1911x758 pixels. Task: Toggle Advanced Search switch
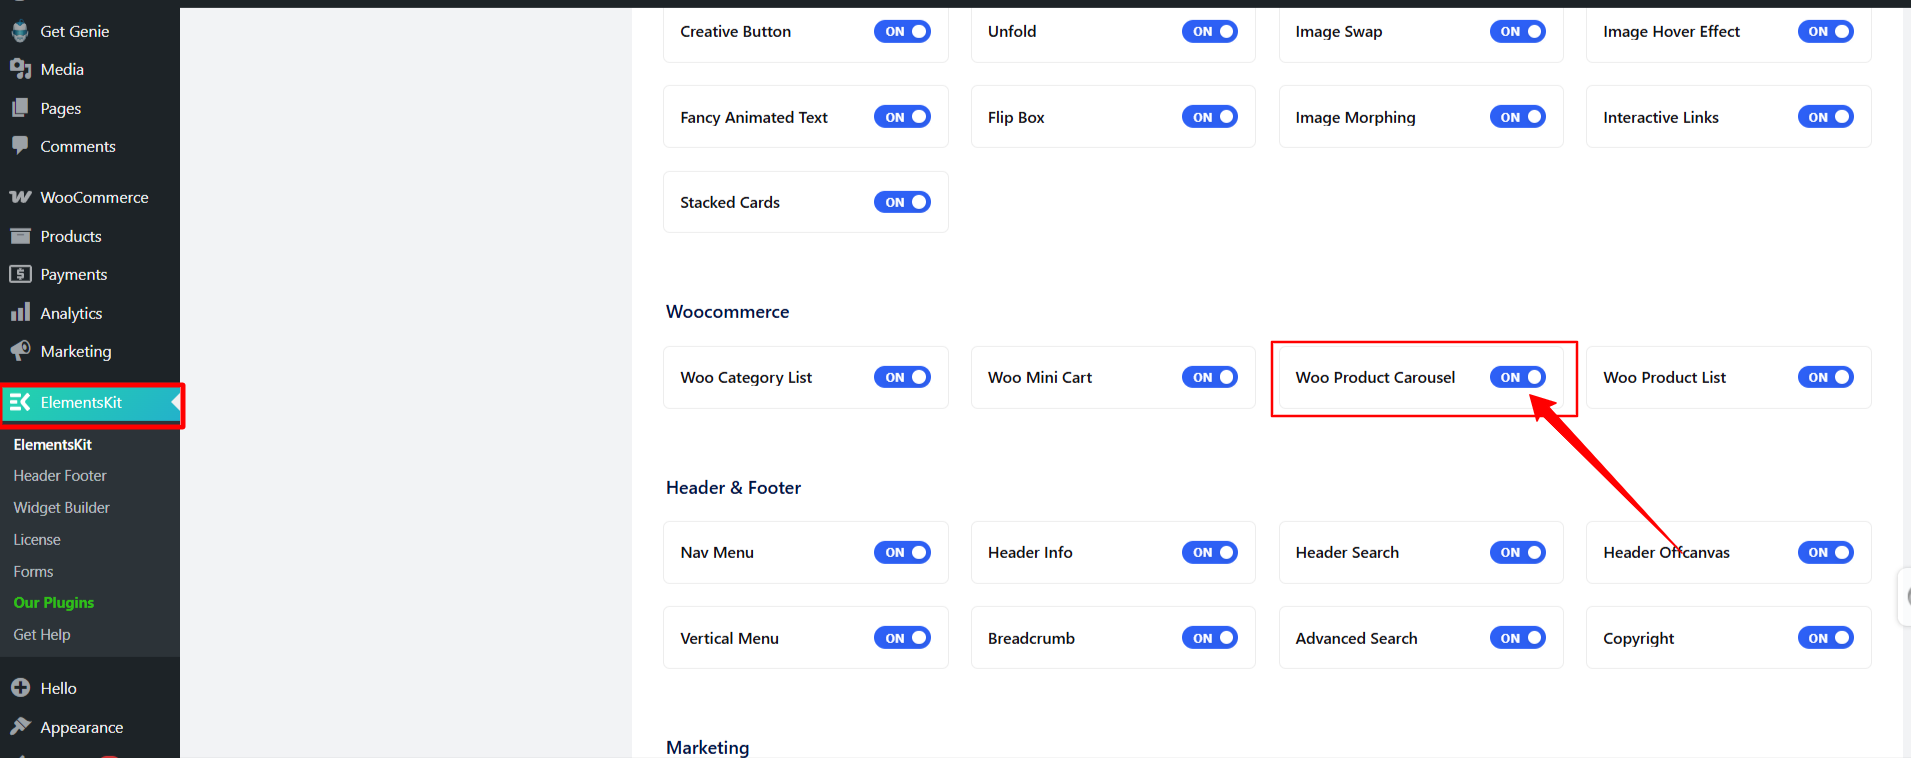point(1518,638)
